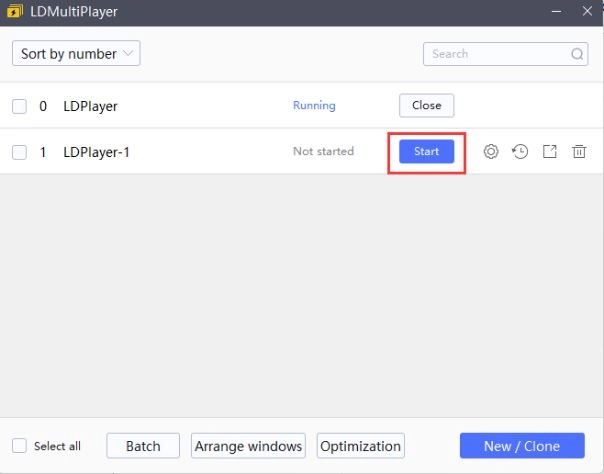Viewport: 604px width, 474px height.
Task: Minimize the LDMultiPlayer window
Action: coord(555,11)
